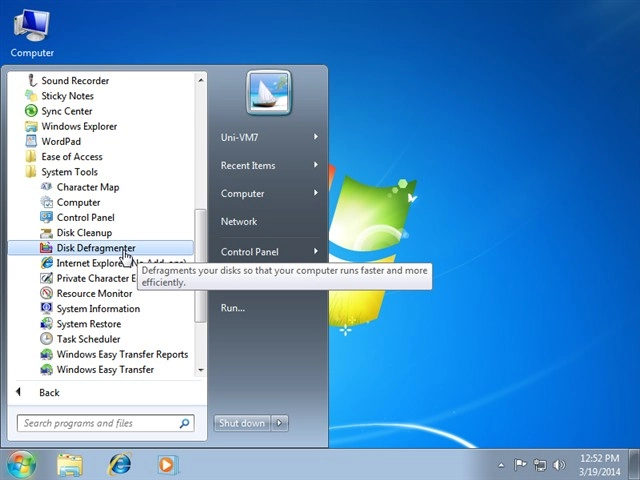Screen dimensions: 640x480
Task: Click the Sticky Notes label
Action: point(67,96)
